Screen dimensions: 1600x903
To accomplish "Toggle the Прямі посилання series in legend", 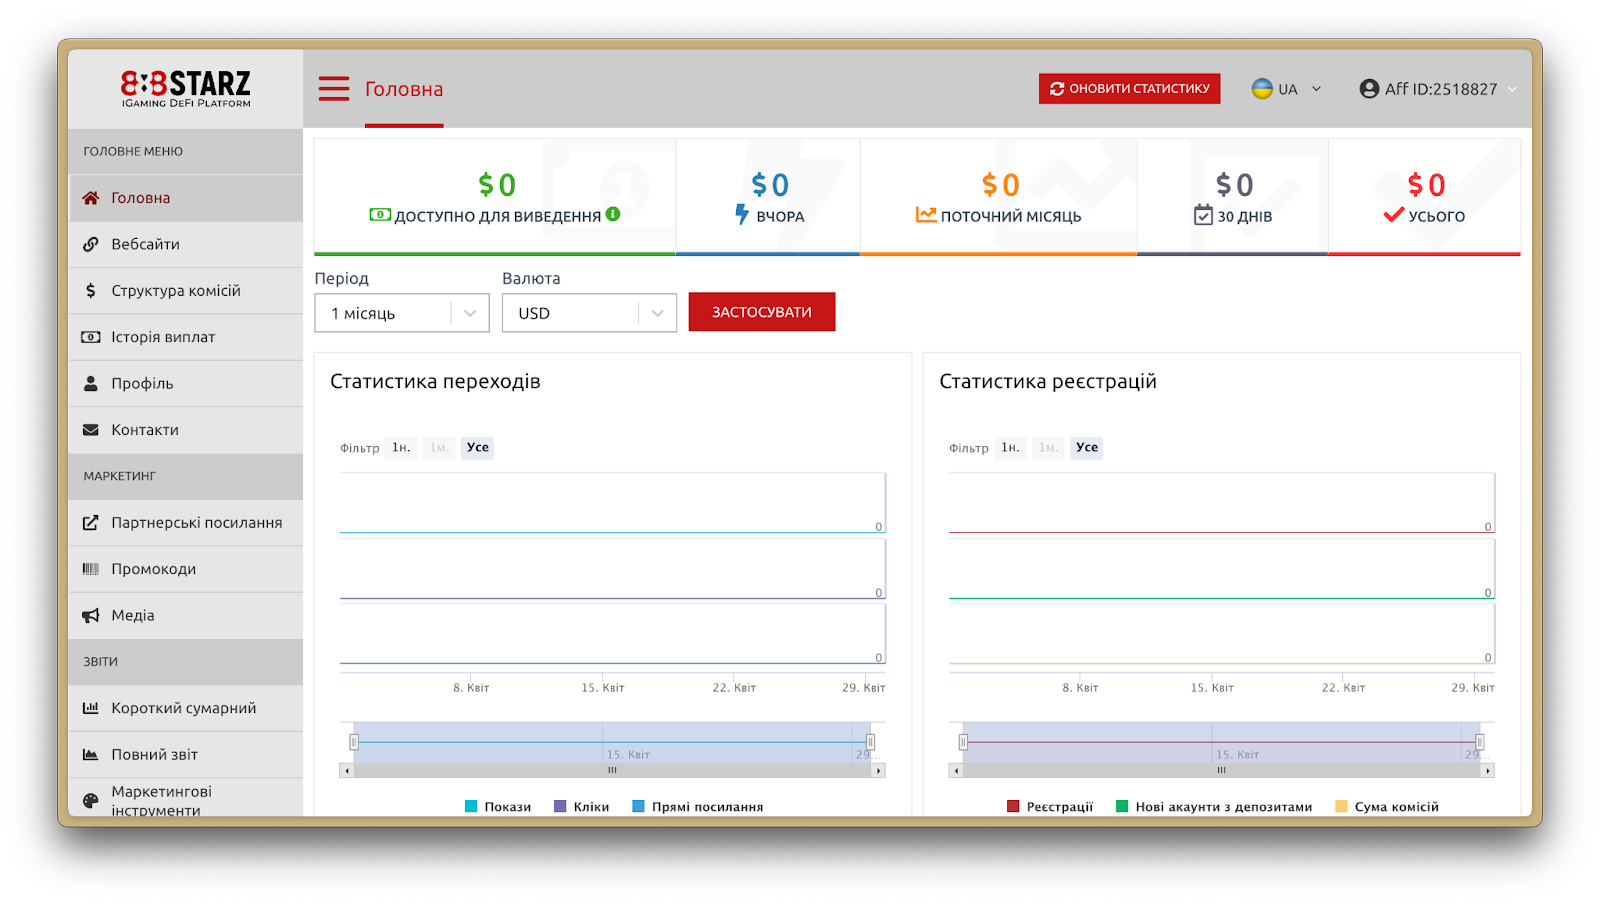I will click(x=698, y=806).
